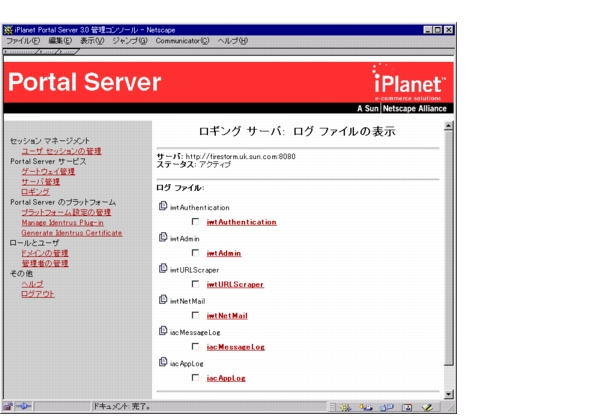Screen dimensions: 610x416
Task: Open the ロギング sidebar link
Action: click(x=35, y=192)
